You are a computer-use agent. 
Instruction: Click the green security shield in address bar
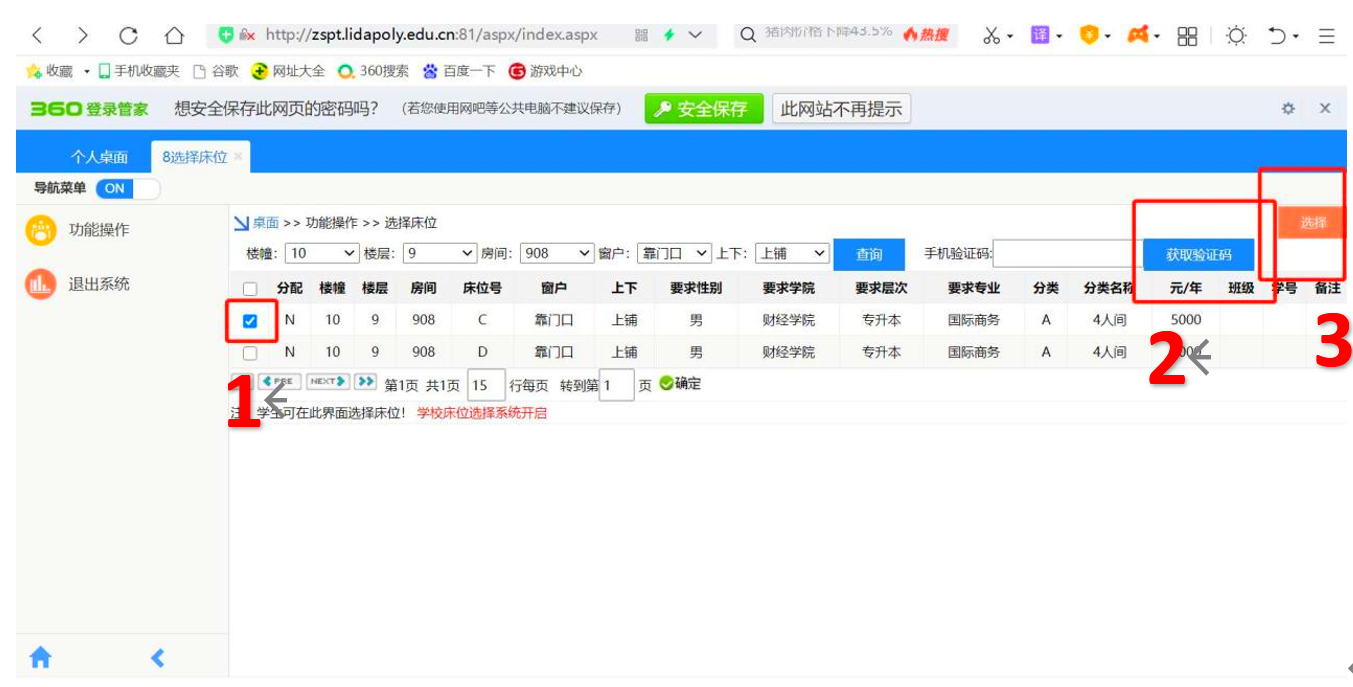tap(226, 35)
